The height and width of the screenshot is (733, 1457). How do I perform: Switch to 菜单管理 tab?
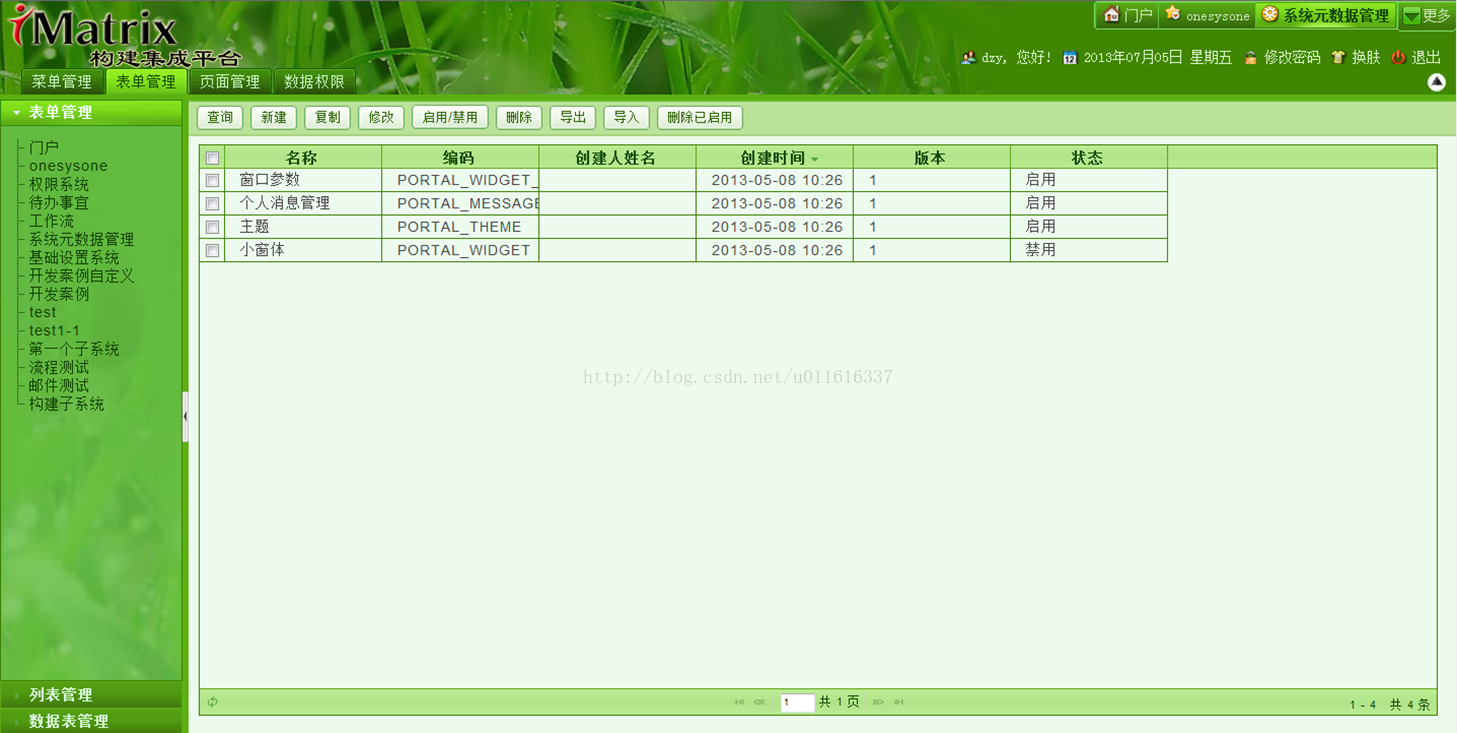(x=61, y=82)
